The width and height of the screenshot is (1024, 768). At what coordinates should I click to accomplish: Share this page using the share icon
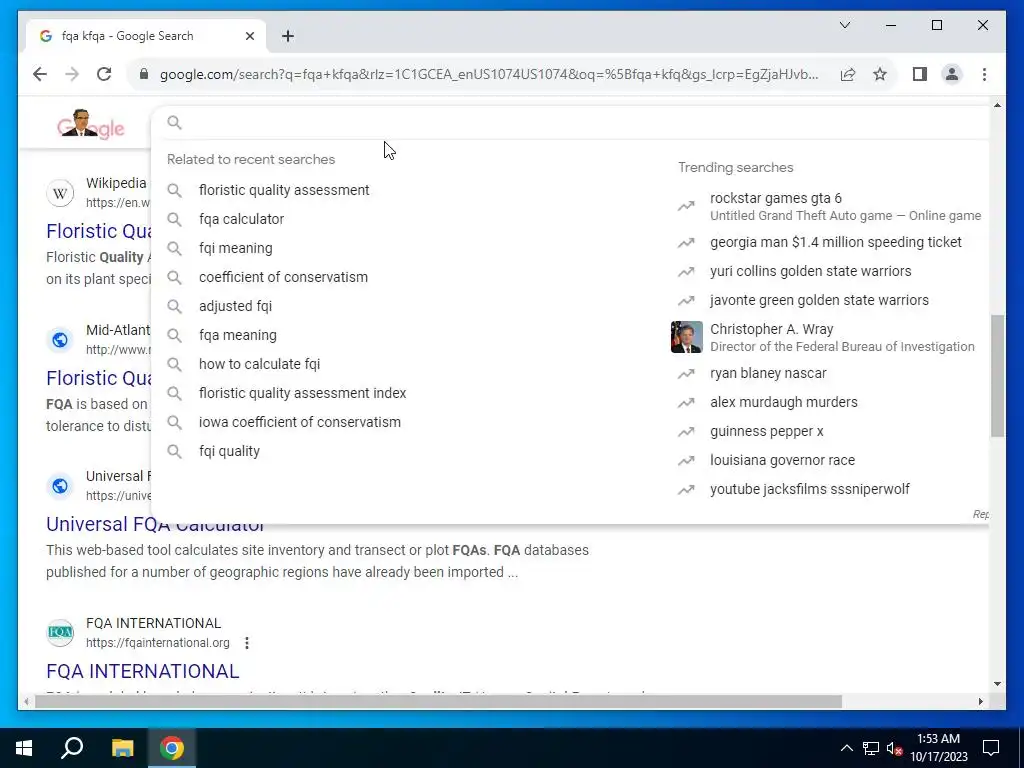click(848, 74)
